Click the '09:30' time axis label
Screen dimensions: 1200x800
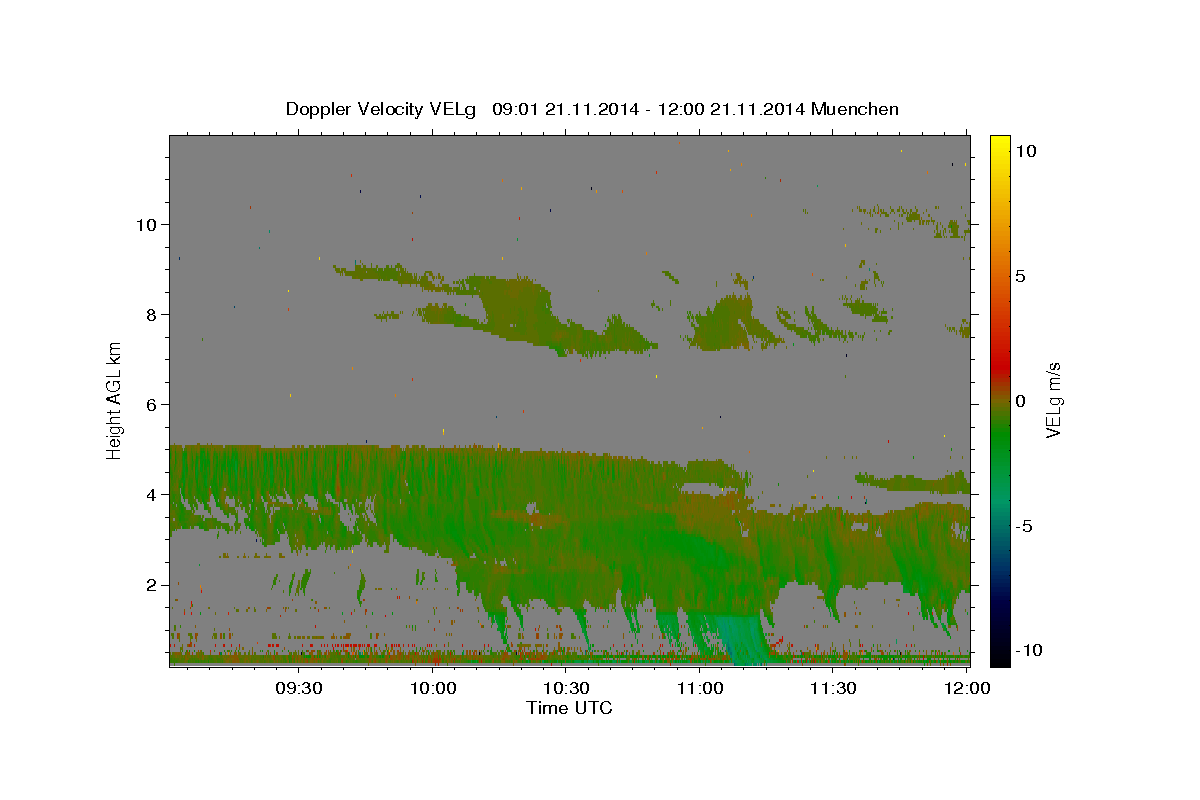[x=298, y=688]
